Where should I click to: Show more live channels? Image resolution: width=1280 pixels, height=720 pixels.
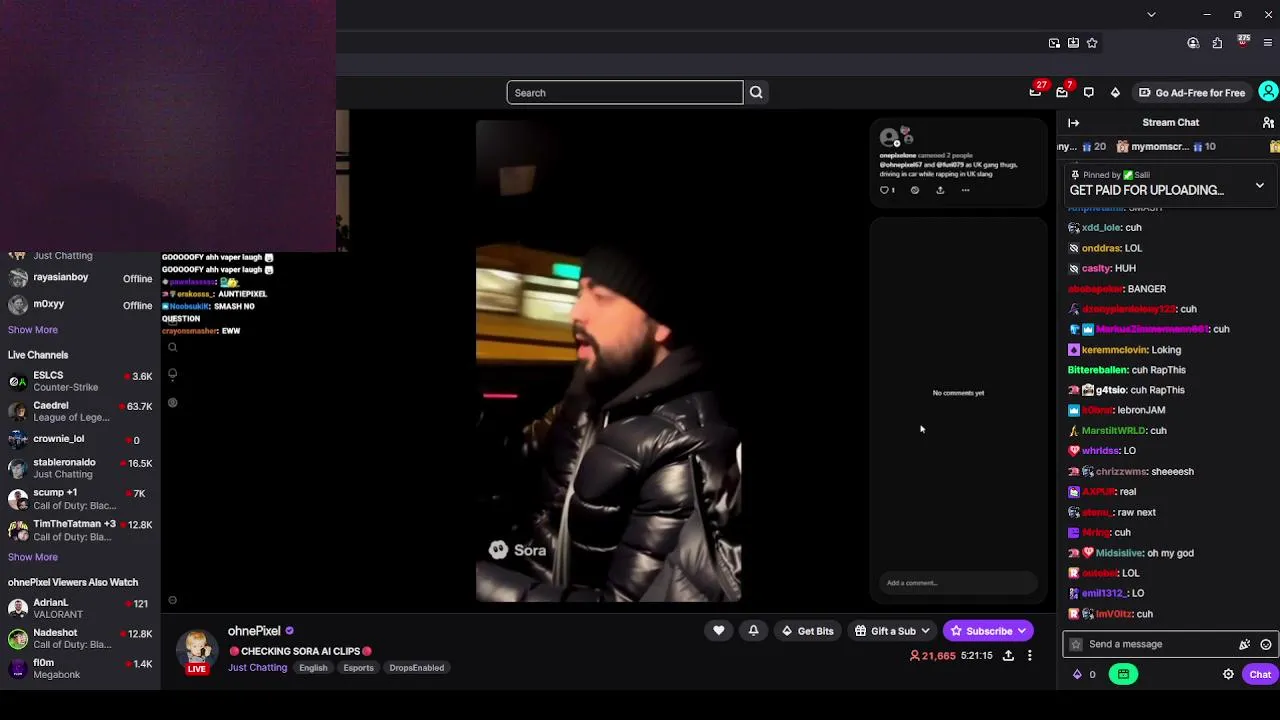click(x=33, y=557)
